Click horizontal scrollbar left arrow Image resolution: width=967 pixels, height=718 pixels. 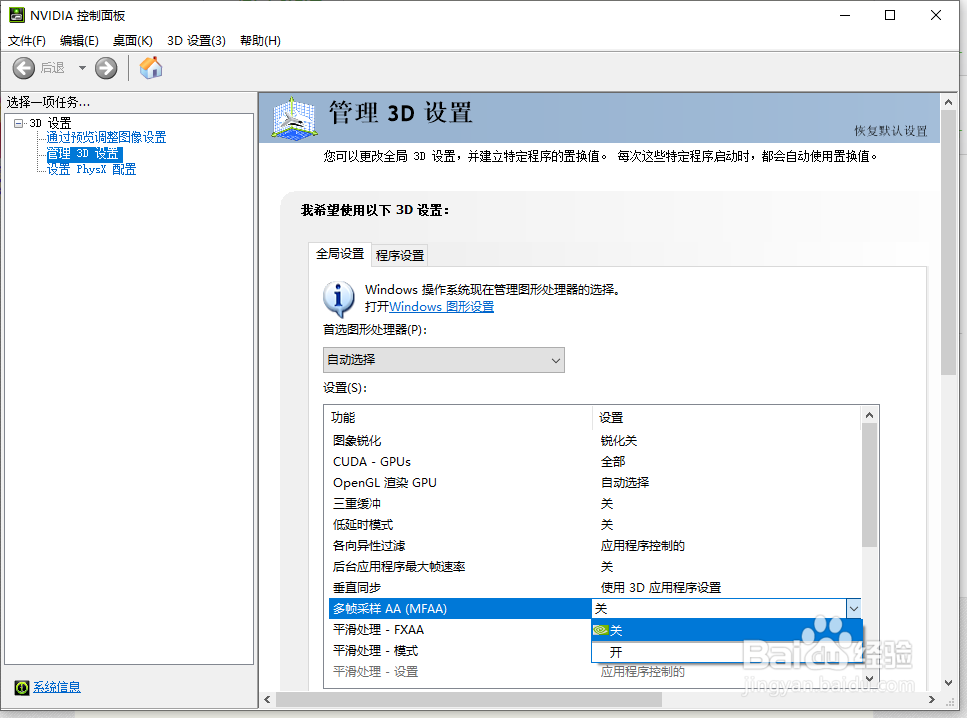pyautogui.click(x=267, y=699)
